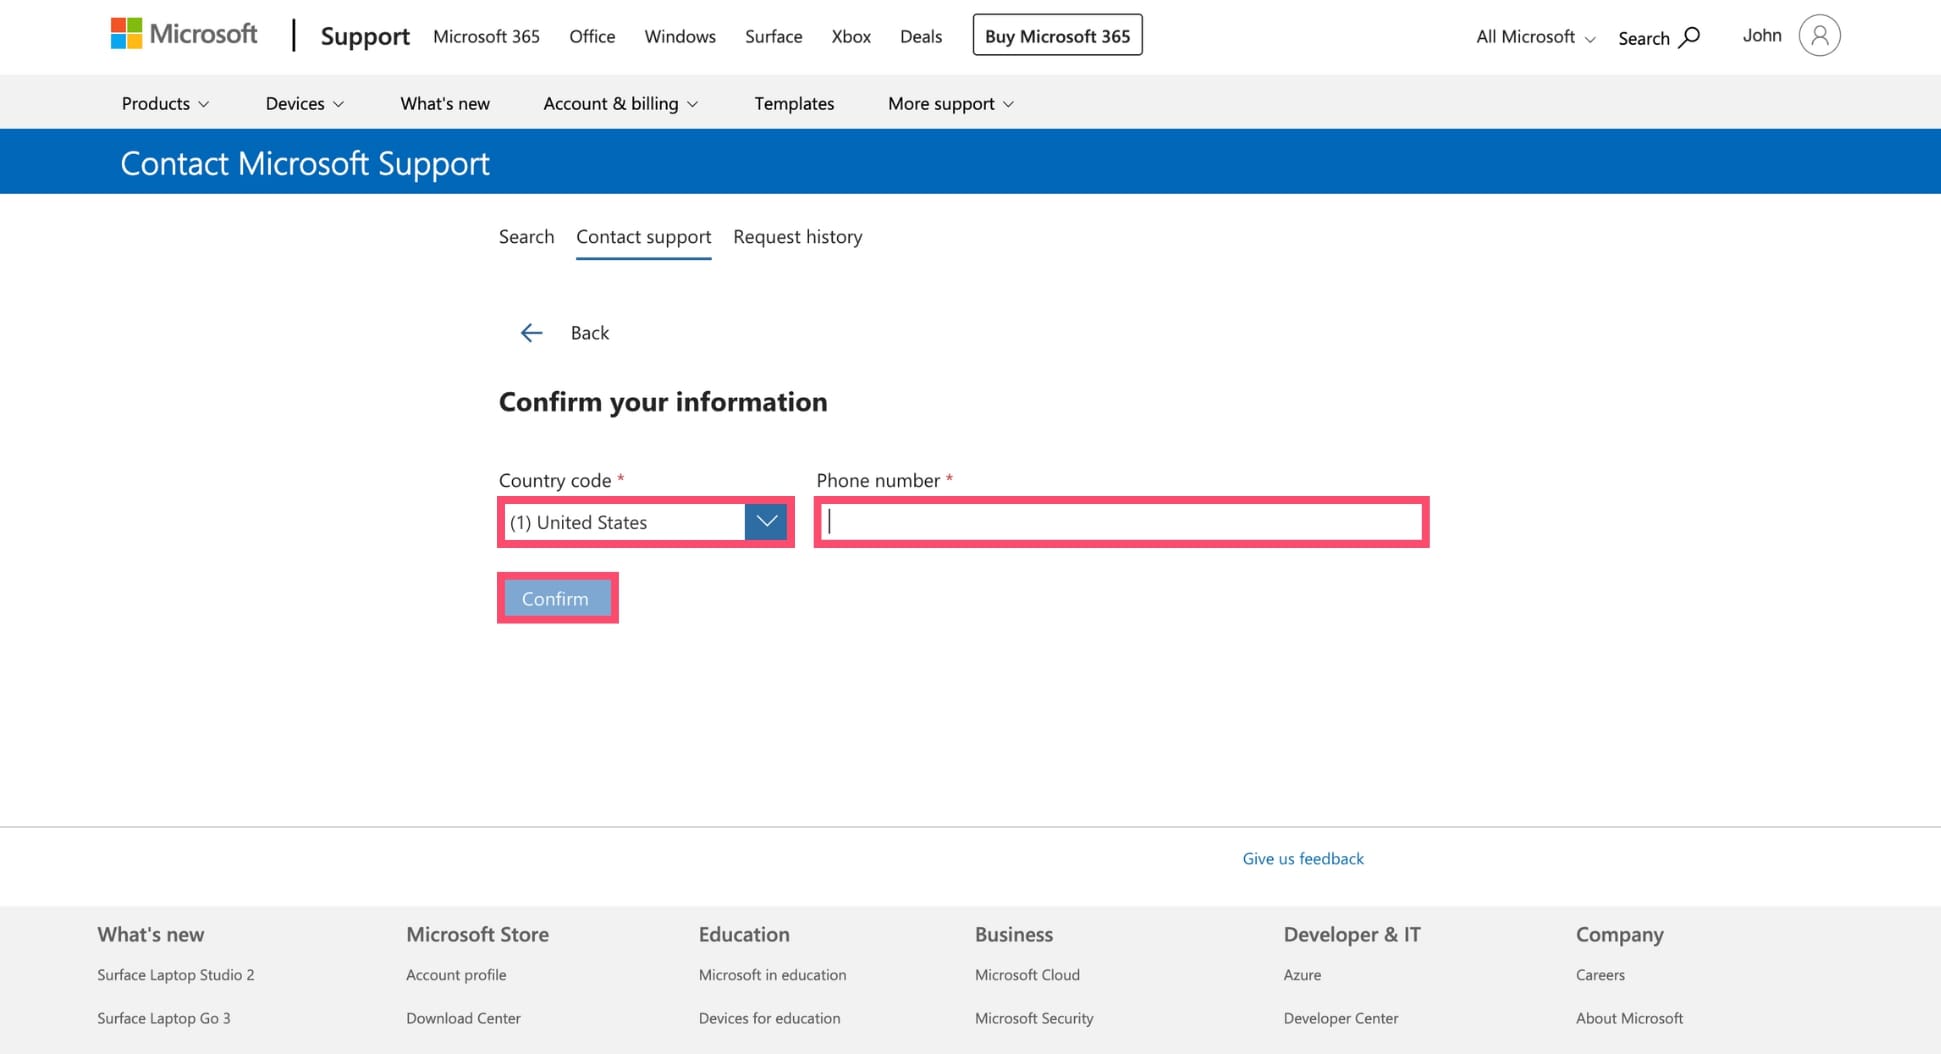Select the Contact support tab
This screenshot has width=1941, height=1054.
click(x=644, y=237)
